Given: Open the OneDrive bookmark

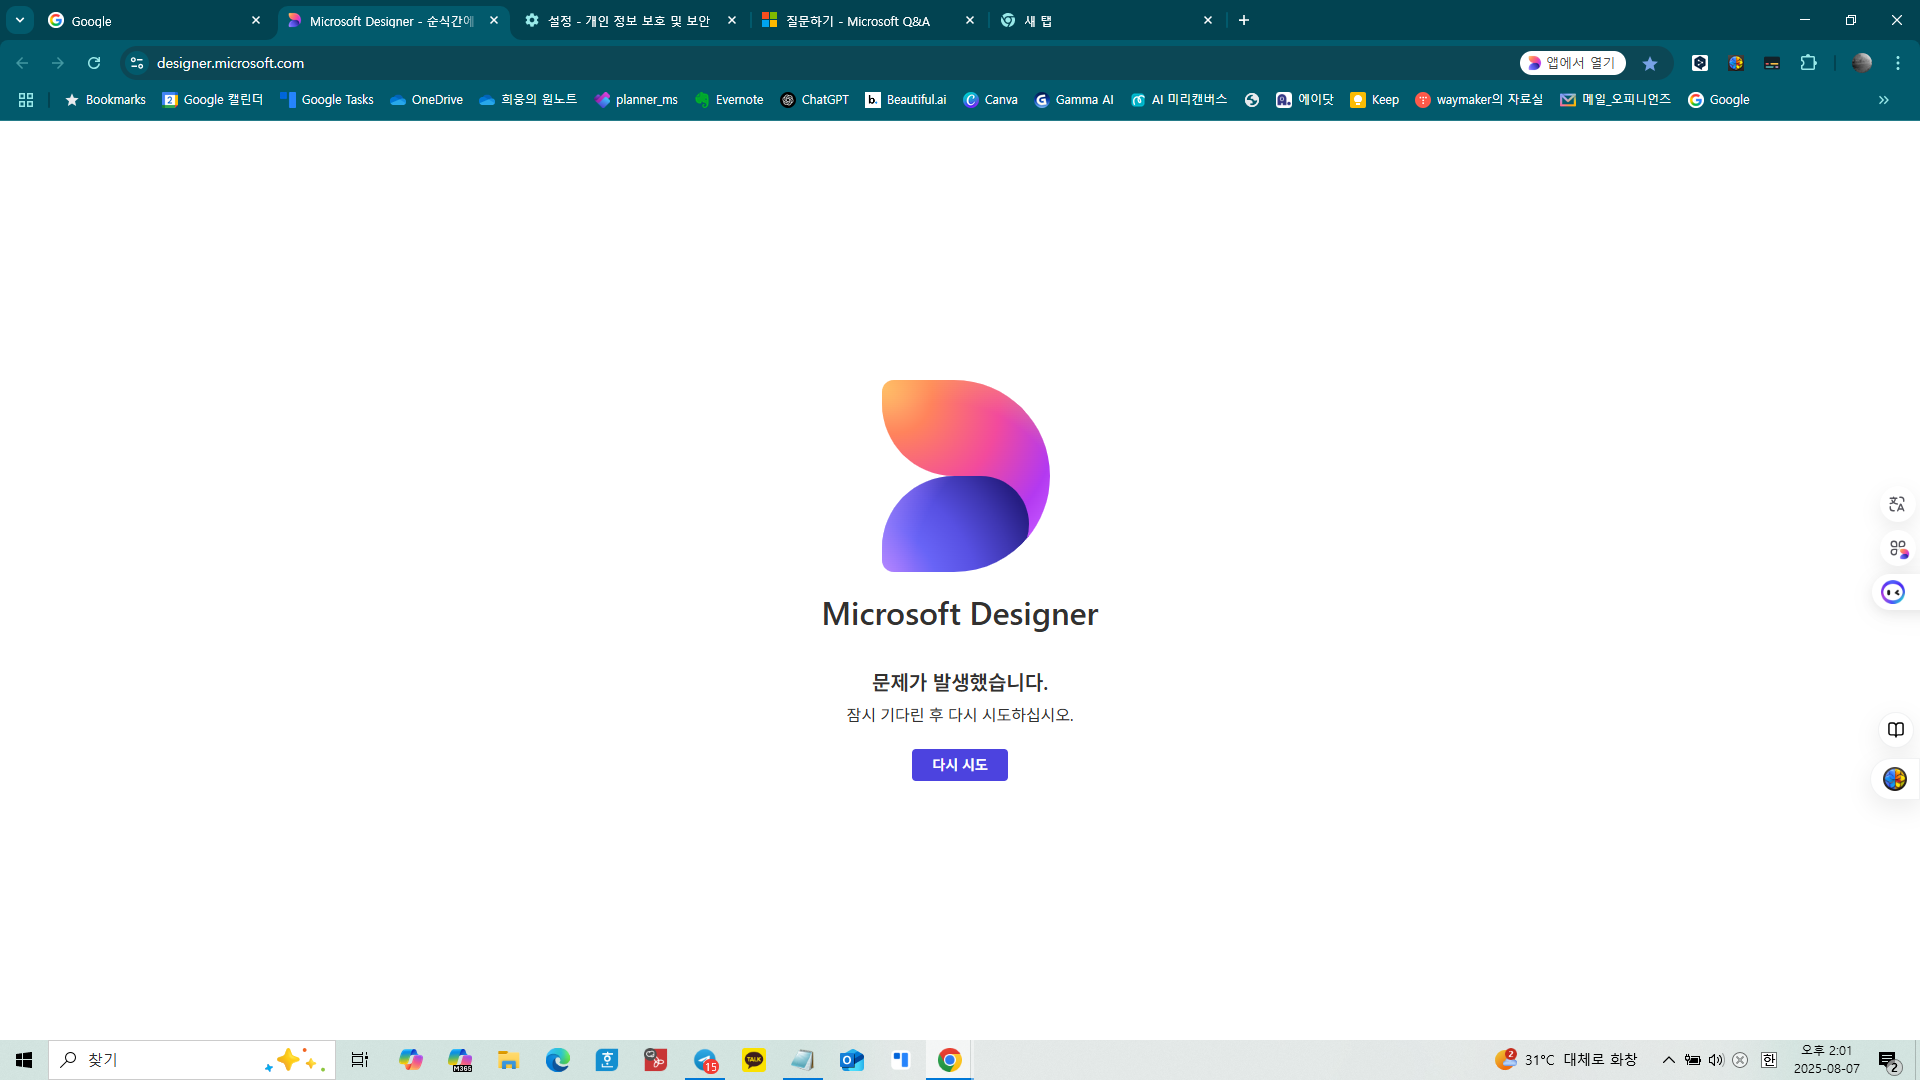Looking at the screenshot, I should pyautogui.click(x=427, y=100).
